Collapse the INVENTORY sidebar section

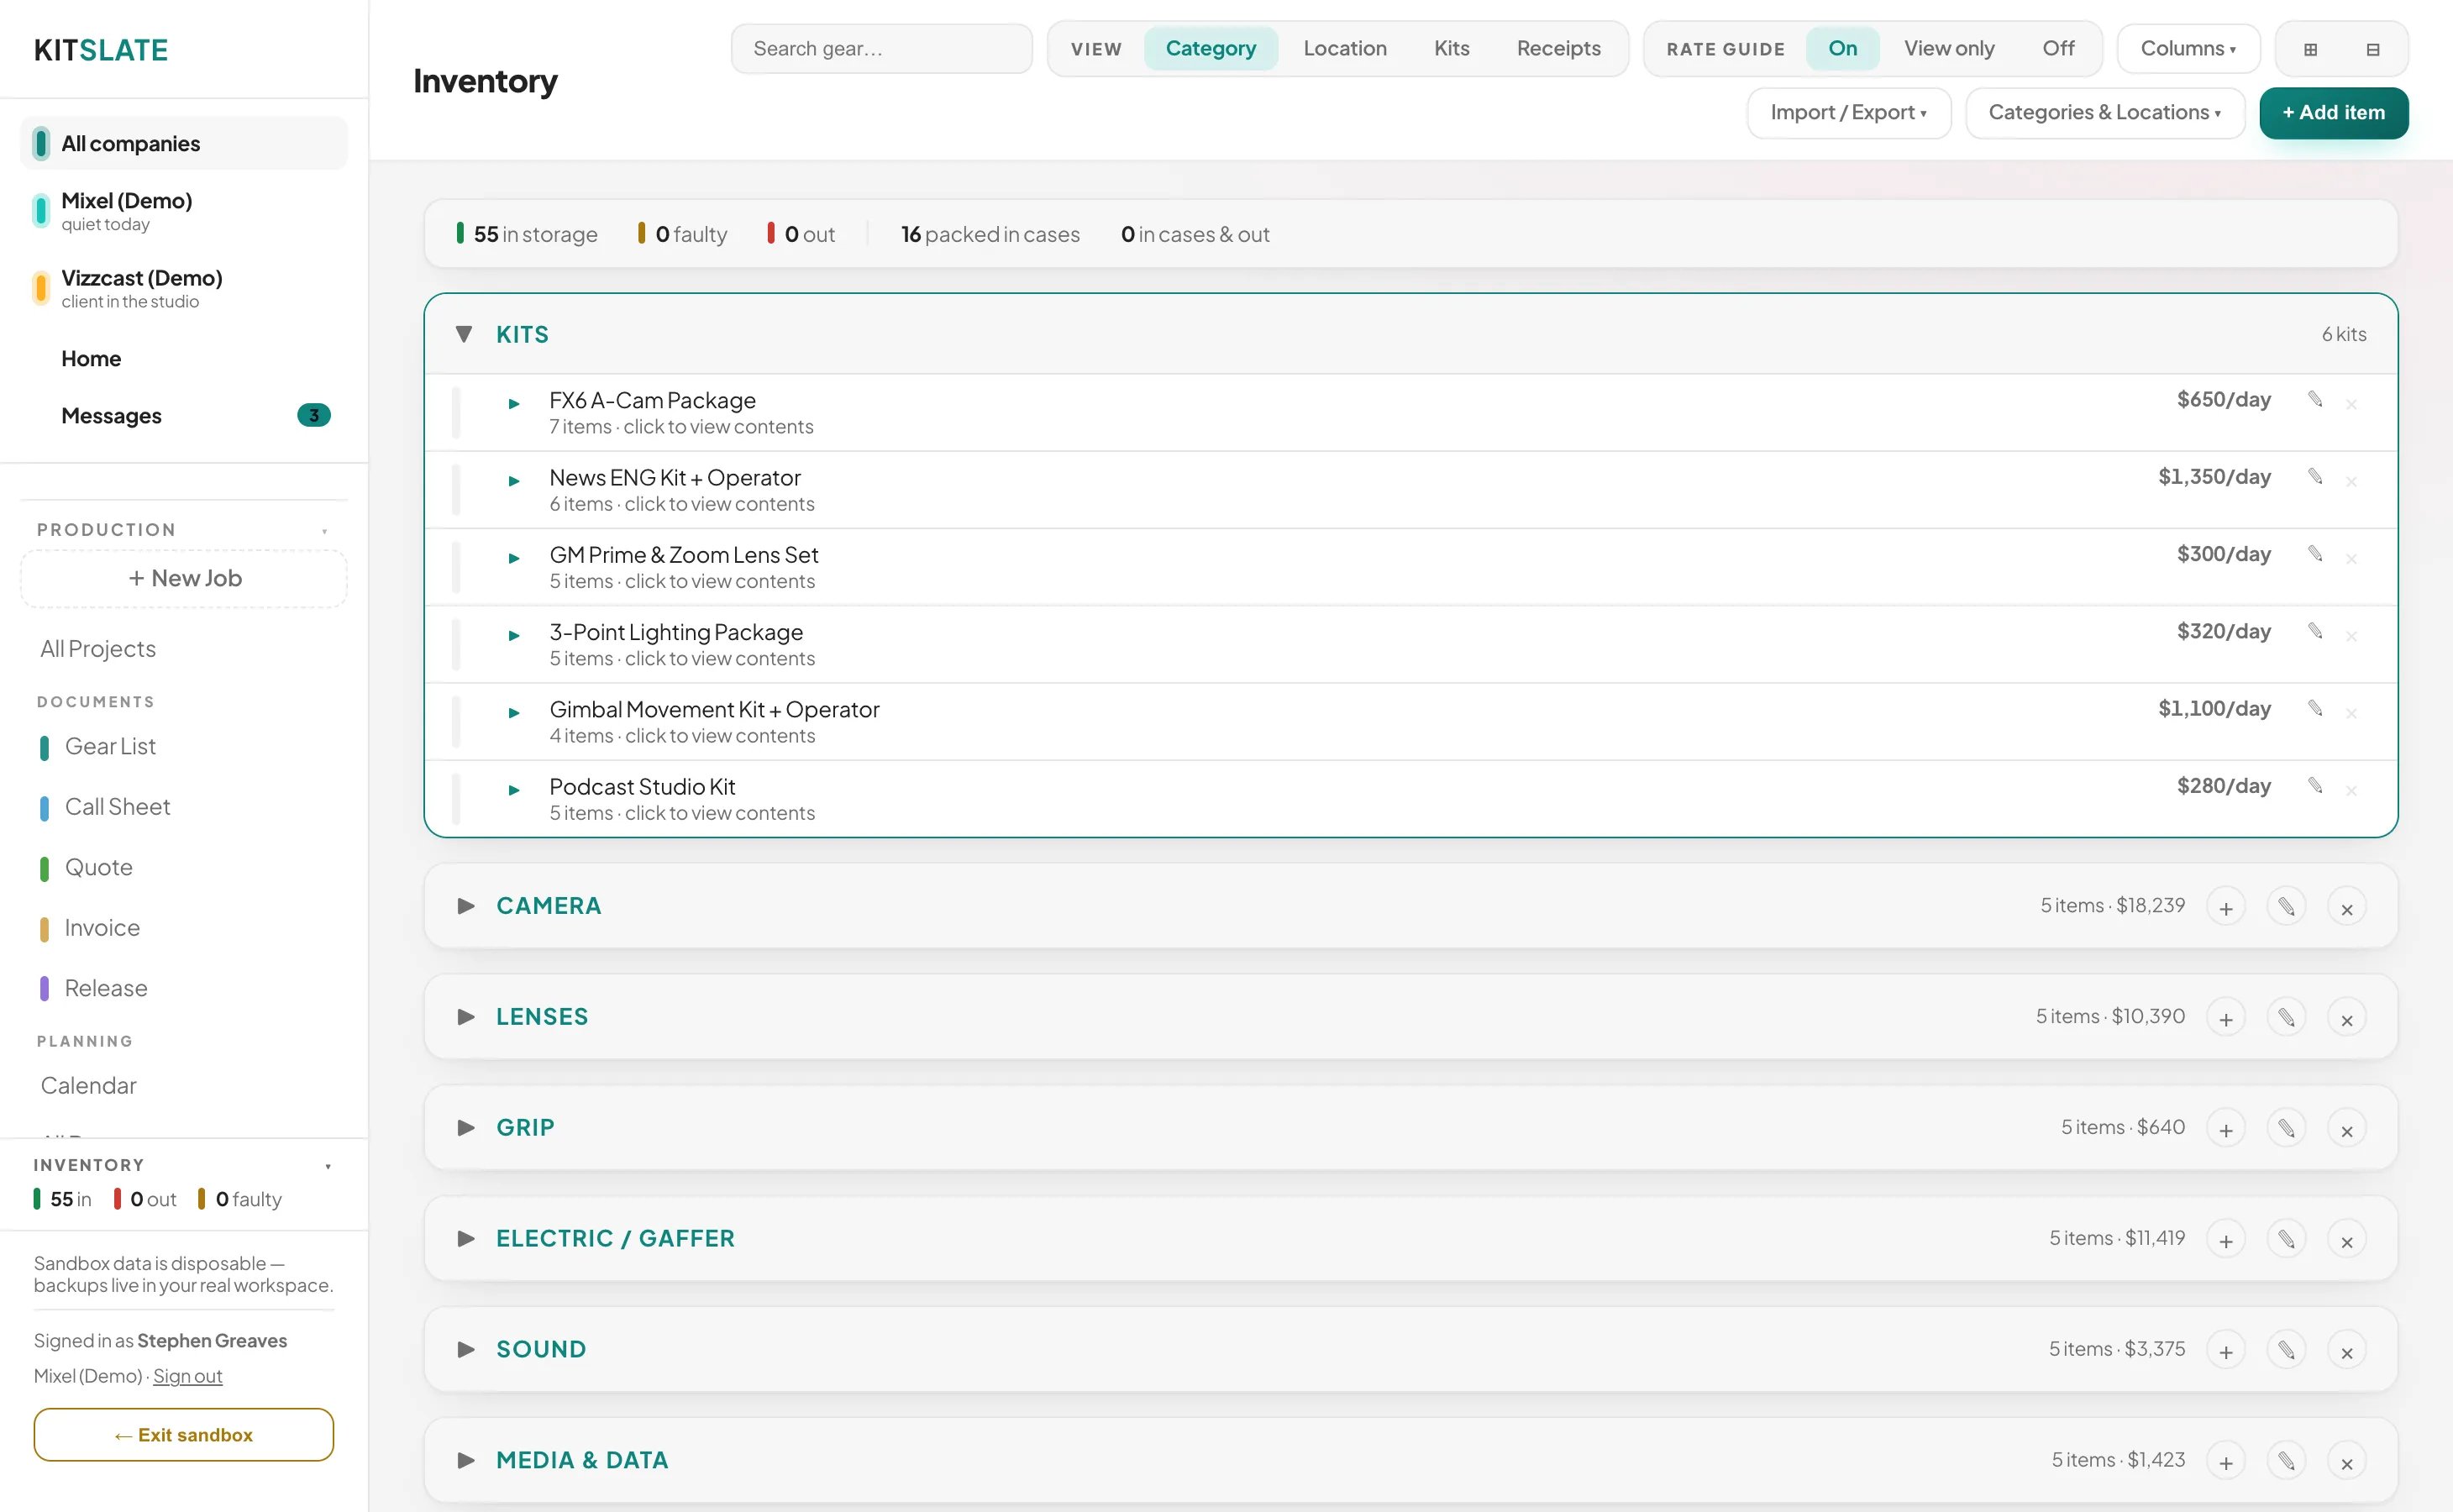[328, 1166]
